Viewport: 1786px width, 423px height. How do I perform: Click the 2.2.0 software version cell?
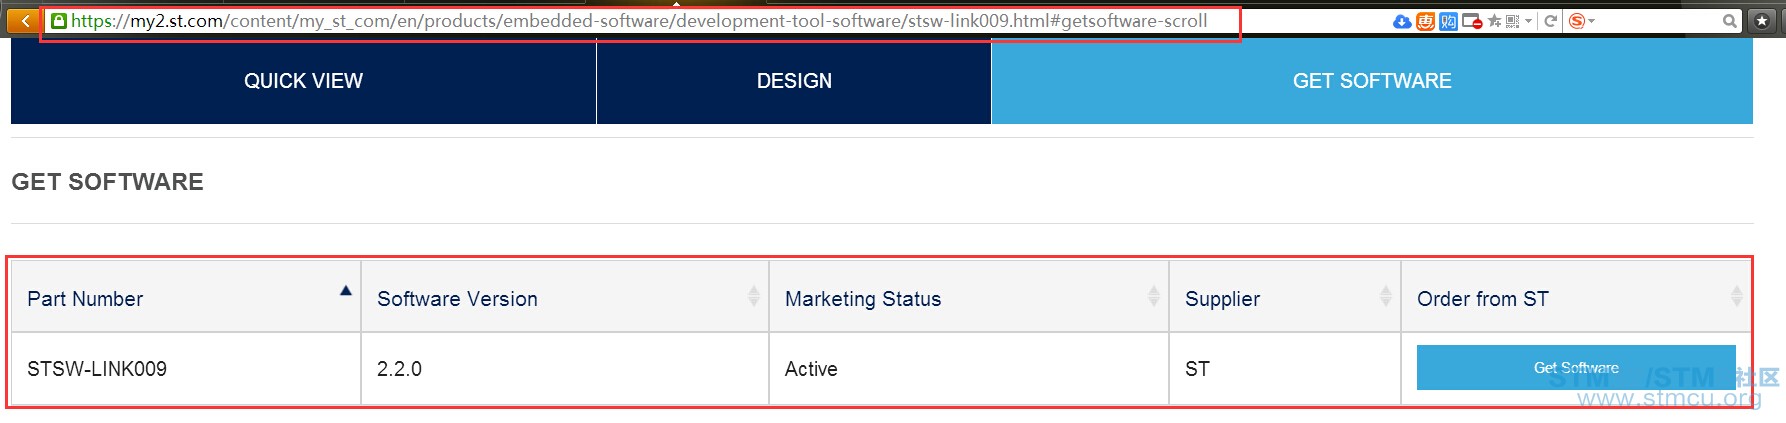click(x=565, y=369)
